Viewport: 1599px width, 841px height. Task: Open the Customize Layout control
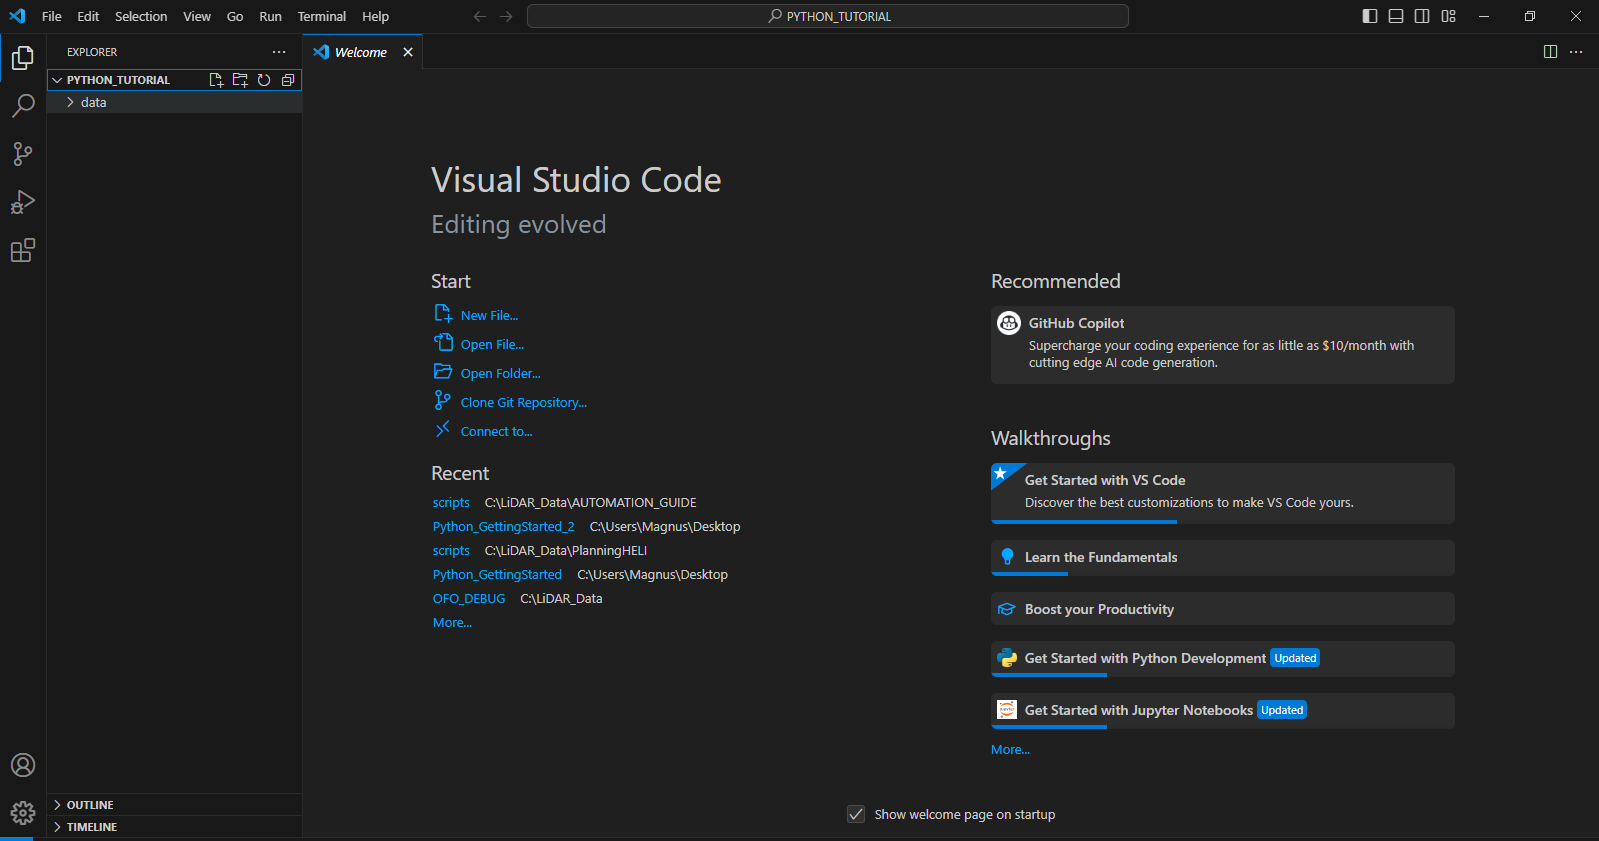1448,16
